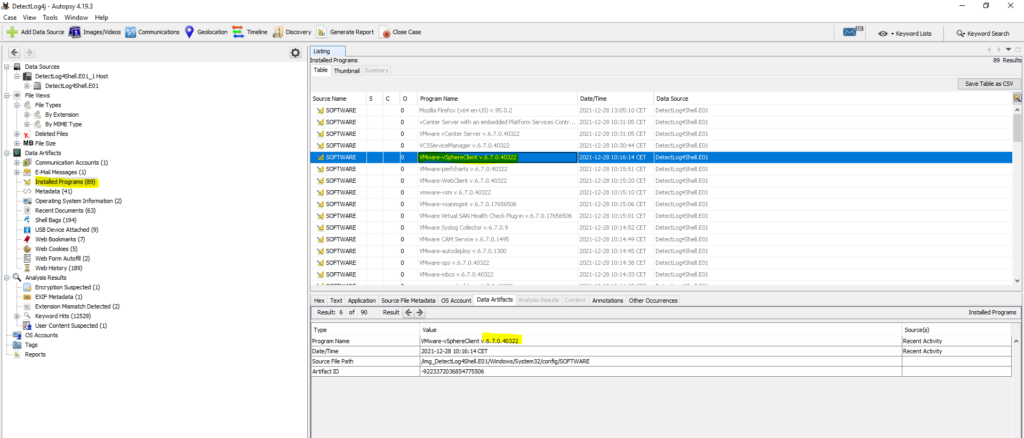Expand the By Extension node

[27, 114]
